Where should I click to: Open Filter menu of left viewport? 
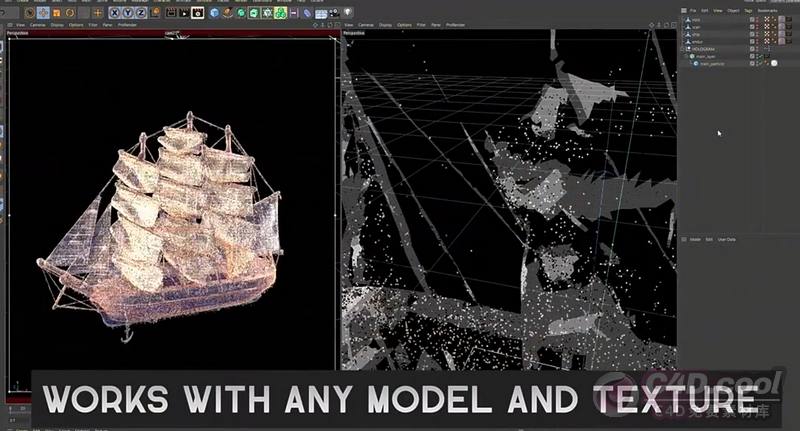[x=93, y=24]
